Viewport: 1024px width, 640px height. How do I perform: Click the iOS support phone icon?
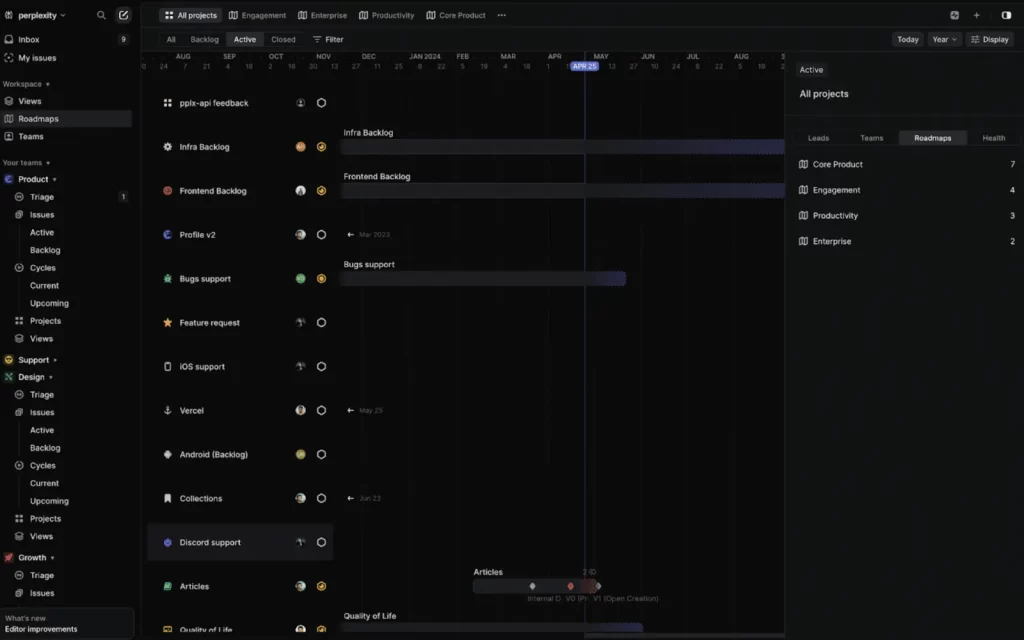[x=168, y=366]
